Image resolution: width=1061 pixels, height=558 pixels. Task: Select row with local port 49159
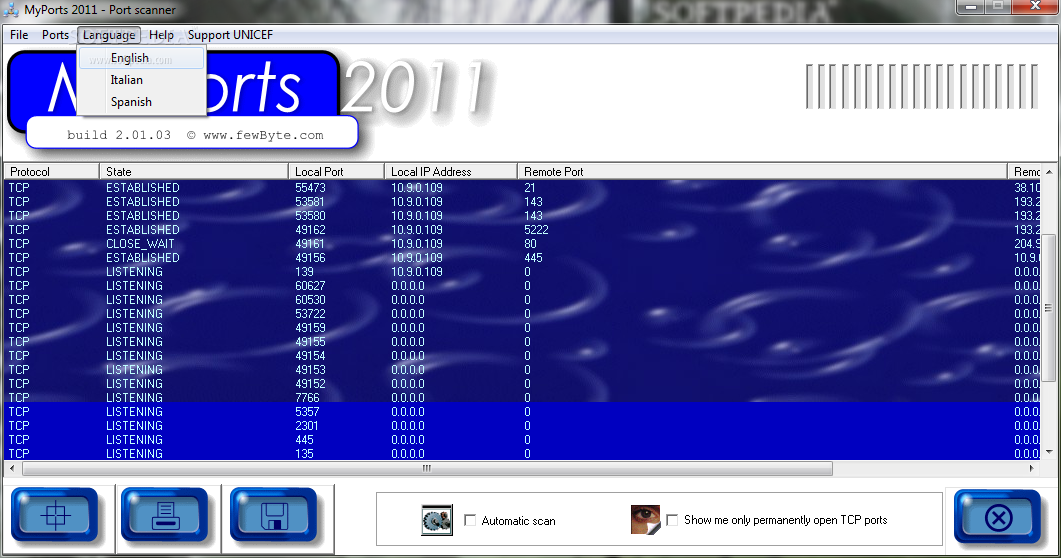click(x=523, y=327)
